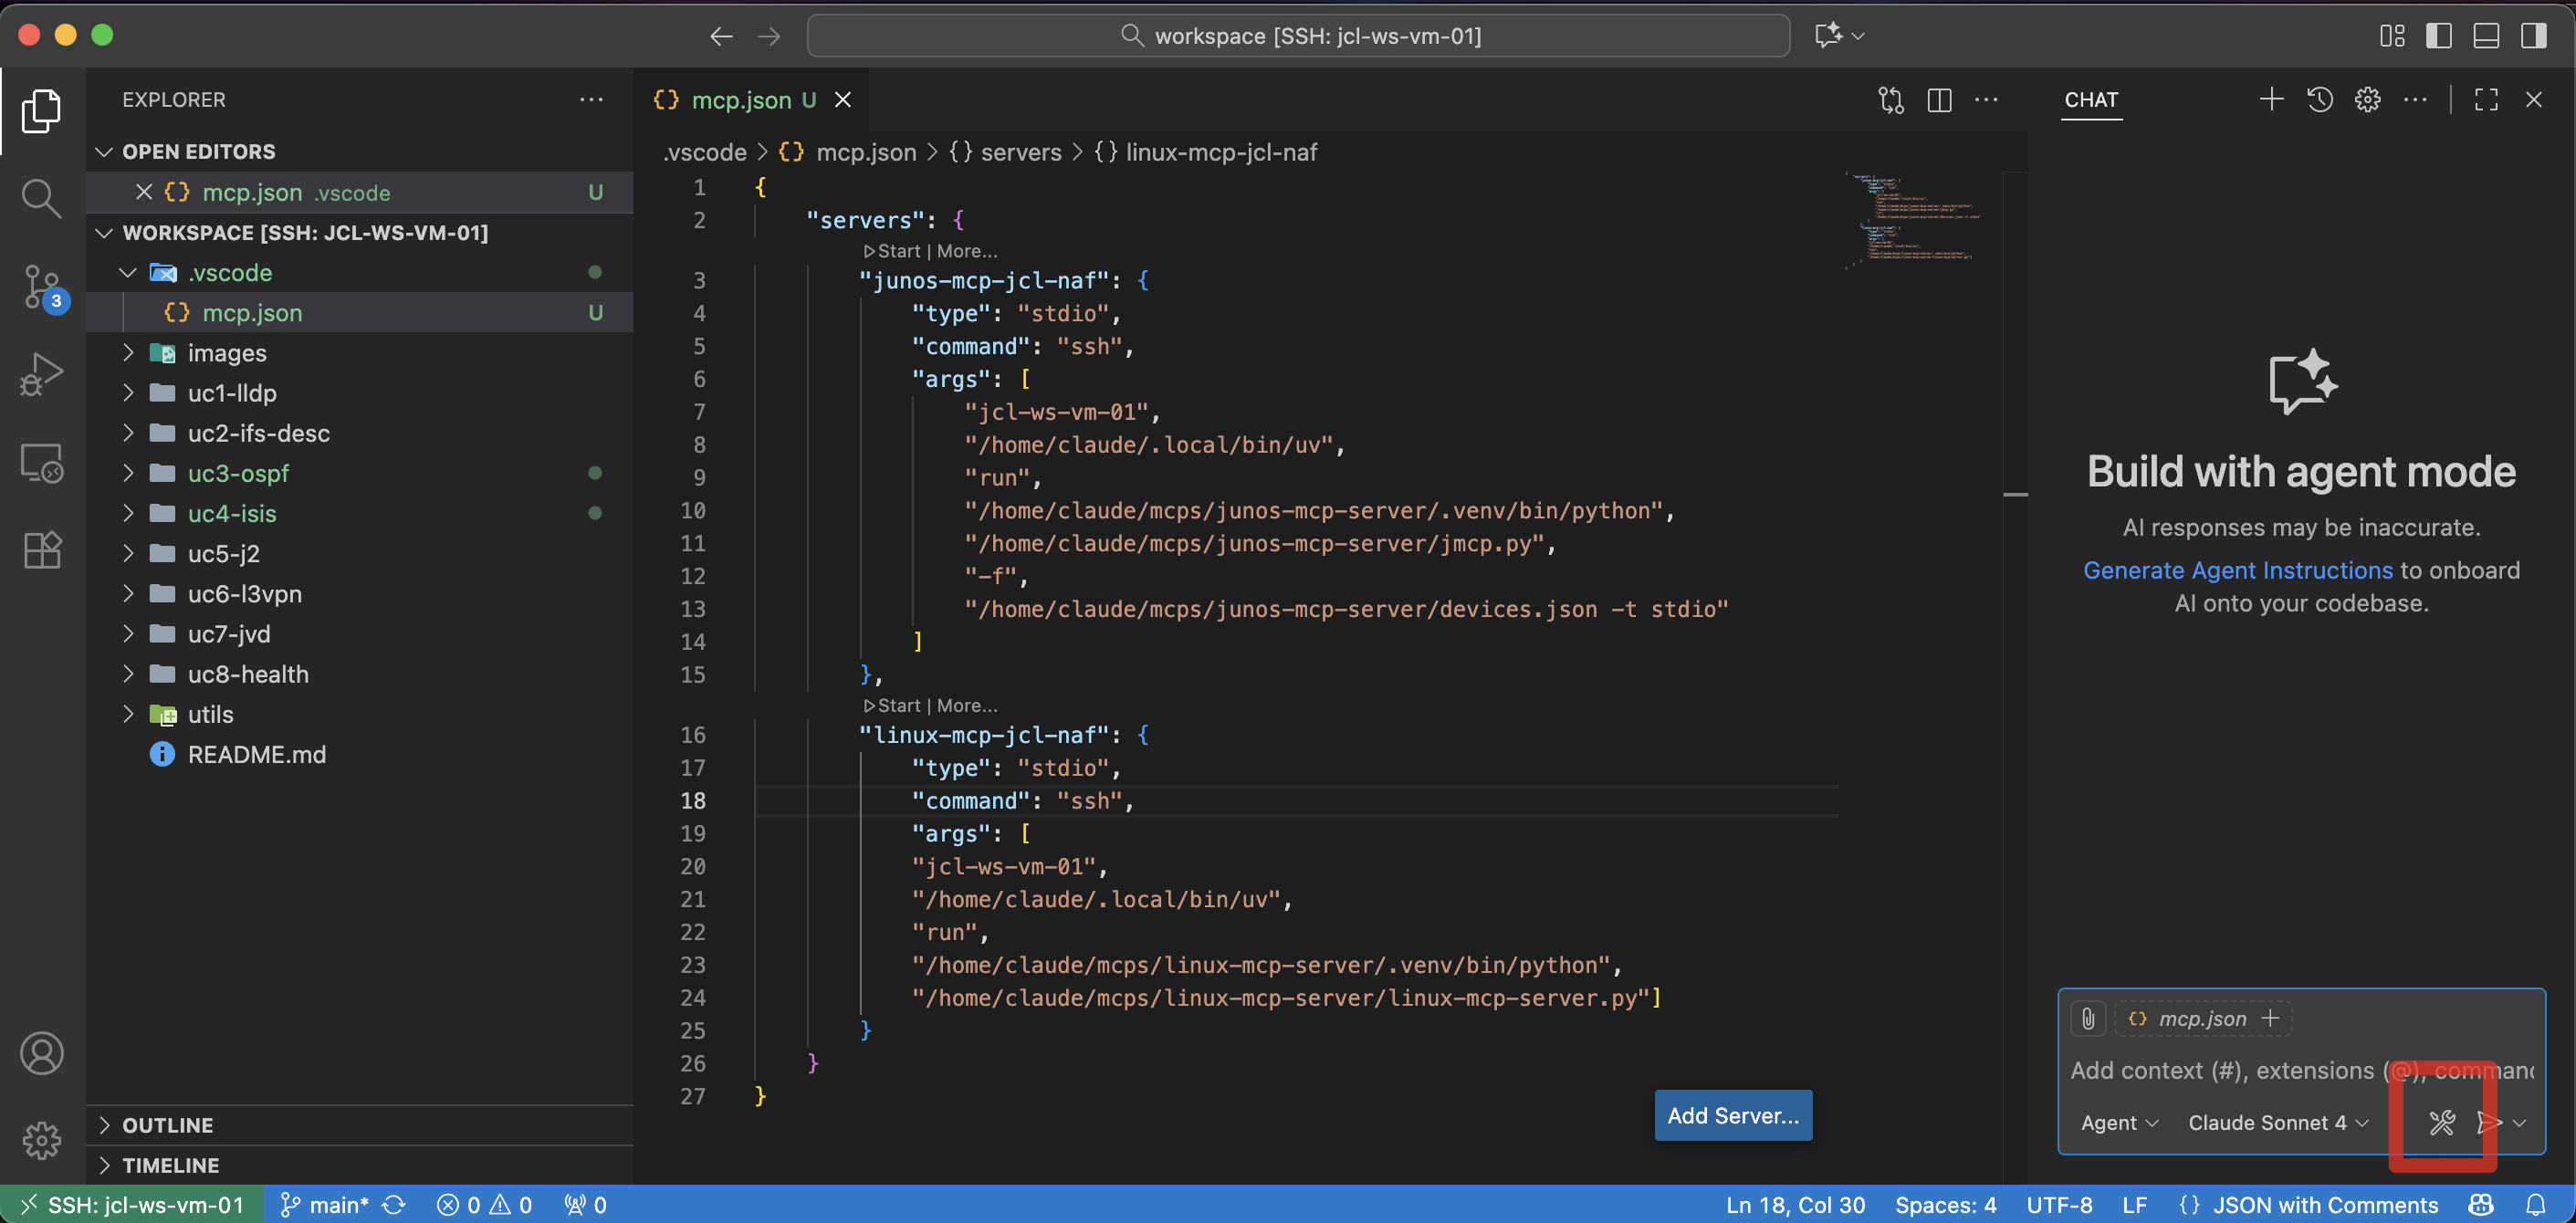Open changes compare icon in editor toolbar

click(1891, 100)
